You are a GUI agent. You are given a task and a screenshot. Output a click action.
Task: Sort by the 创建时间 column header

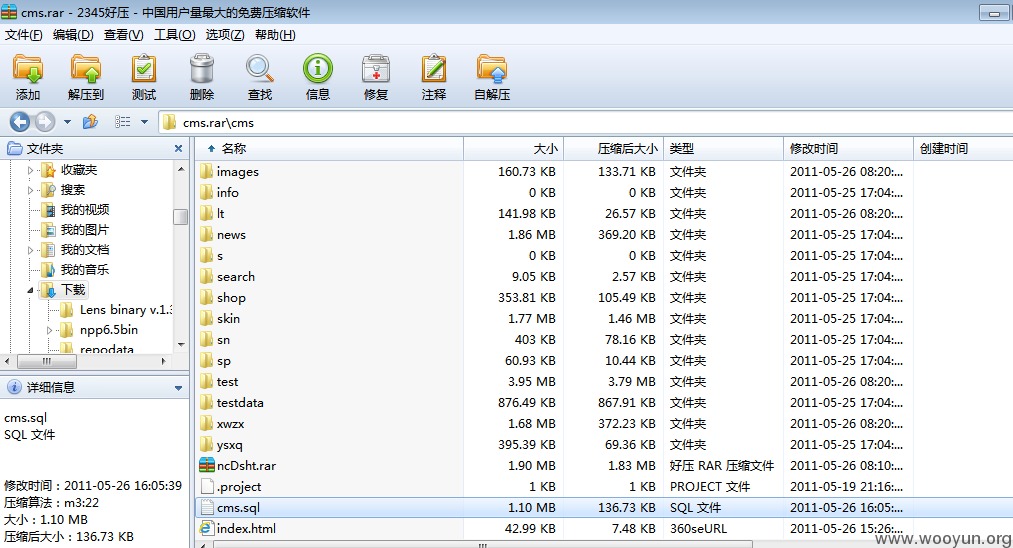point(963,149)
